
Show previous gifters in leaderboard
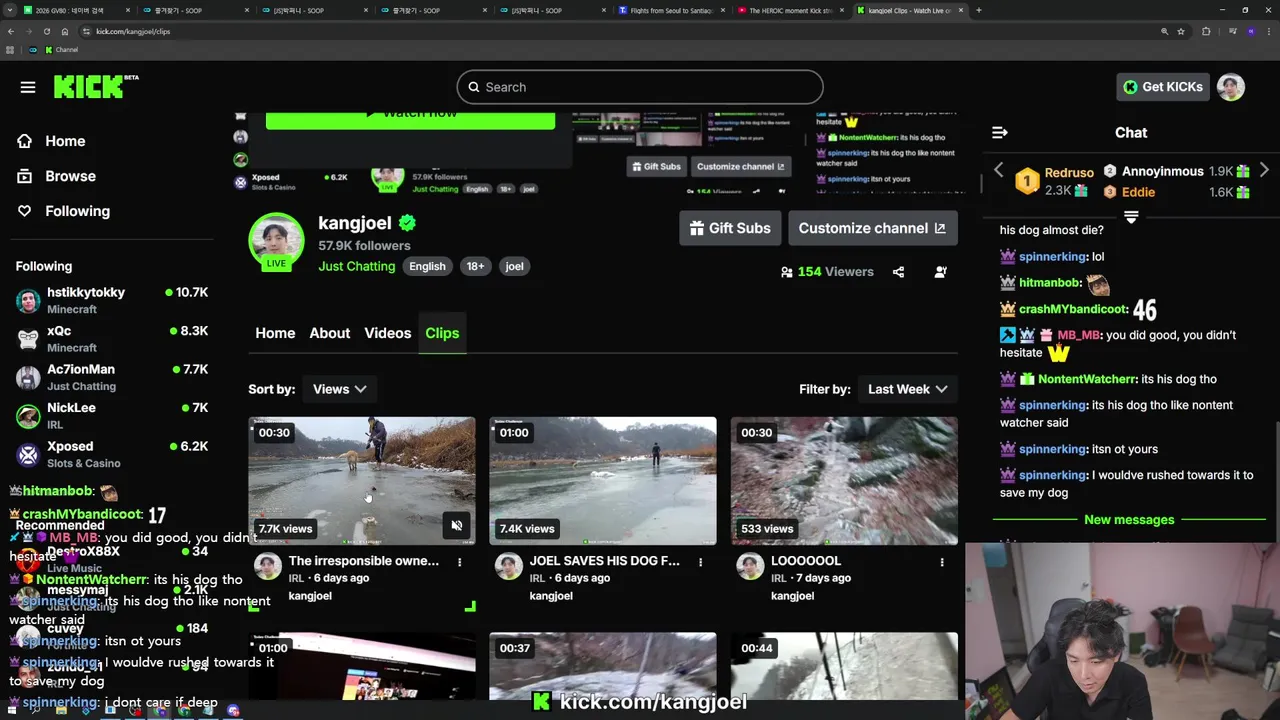[998, 170]
